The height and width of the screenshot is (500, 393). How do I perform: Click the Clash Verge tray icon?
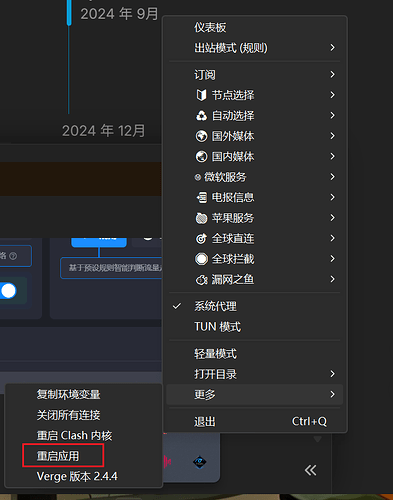tap(200, 462)
